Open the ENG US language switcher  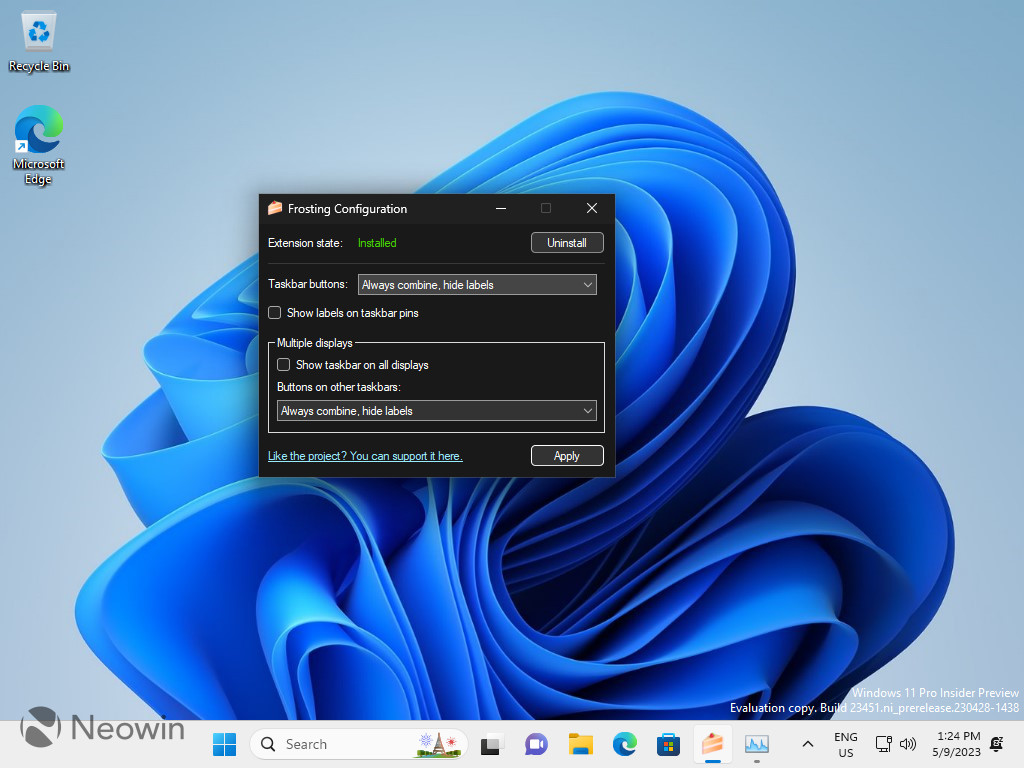(845, 744)
